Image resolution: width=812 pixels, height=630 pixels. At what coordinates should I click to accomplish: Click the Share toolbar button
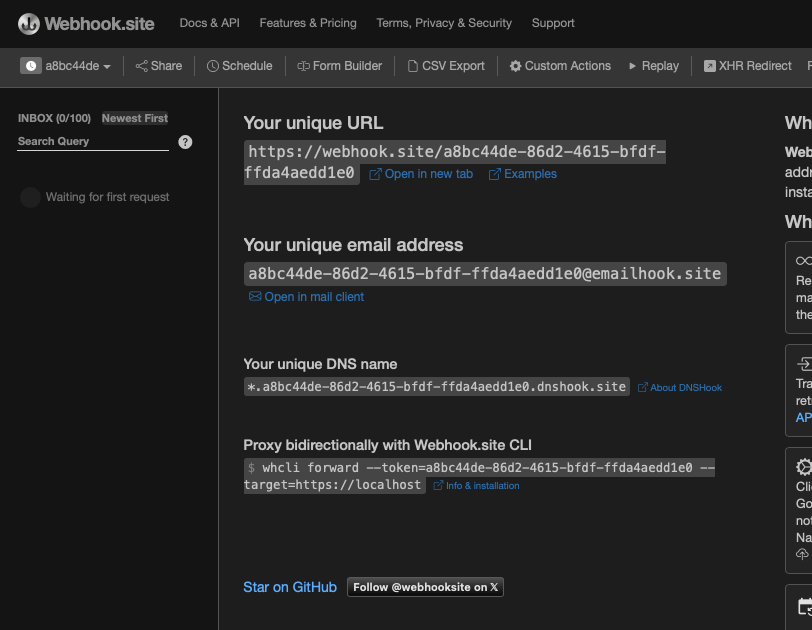[159, 66]
